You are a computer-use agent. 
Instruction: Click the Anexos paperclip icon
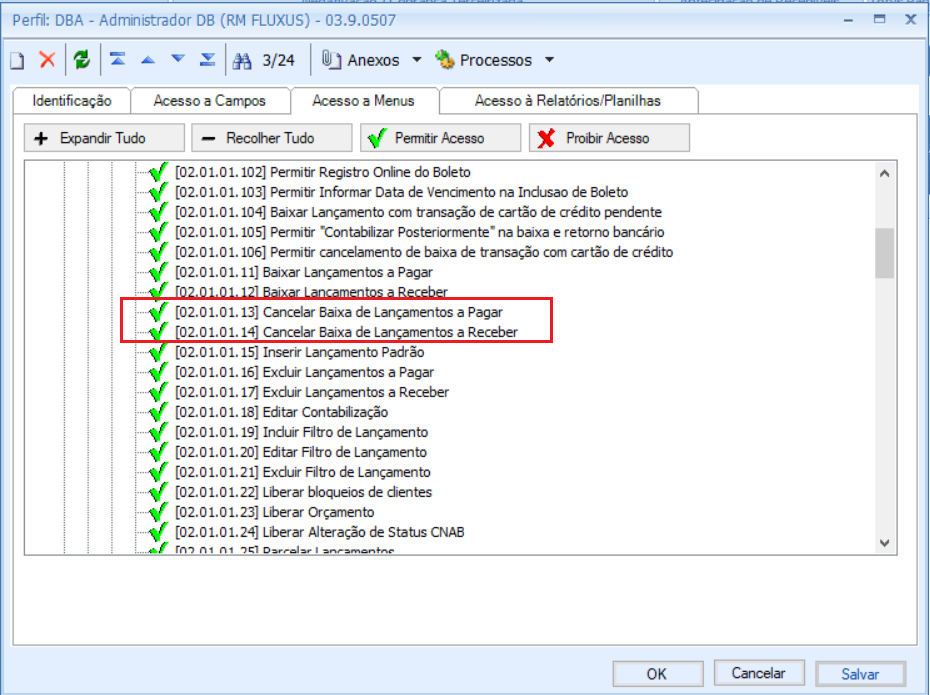(x=331, y=60)
